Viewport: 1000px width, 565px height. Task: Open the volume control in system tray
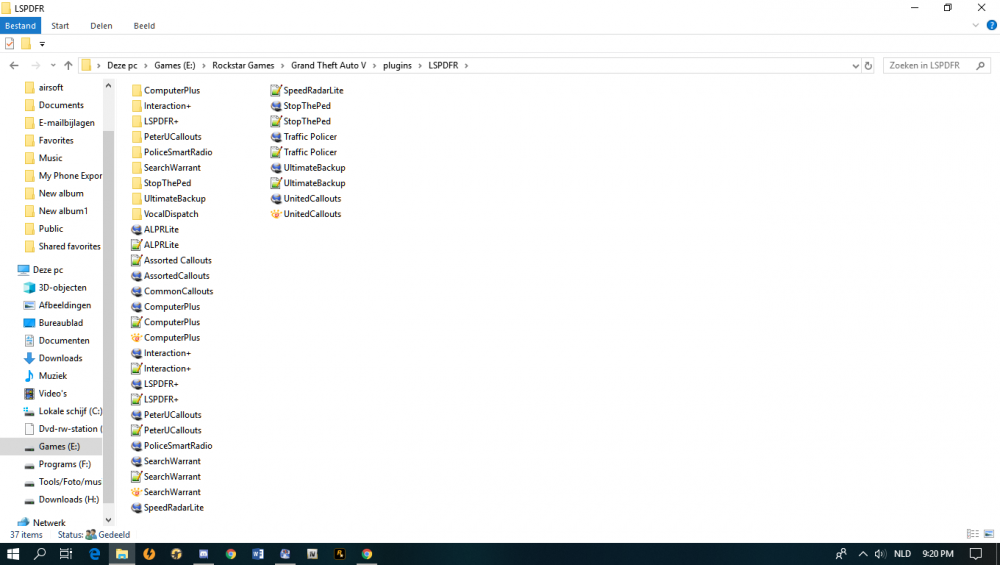point(880,554)
